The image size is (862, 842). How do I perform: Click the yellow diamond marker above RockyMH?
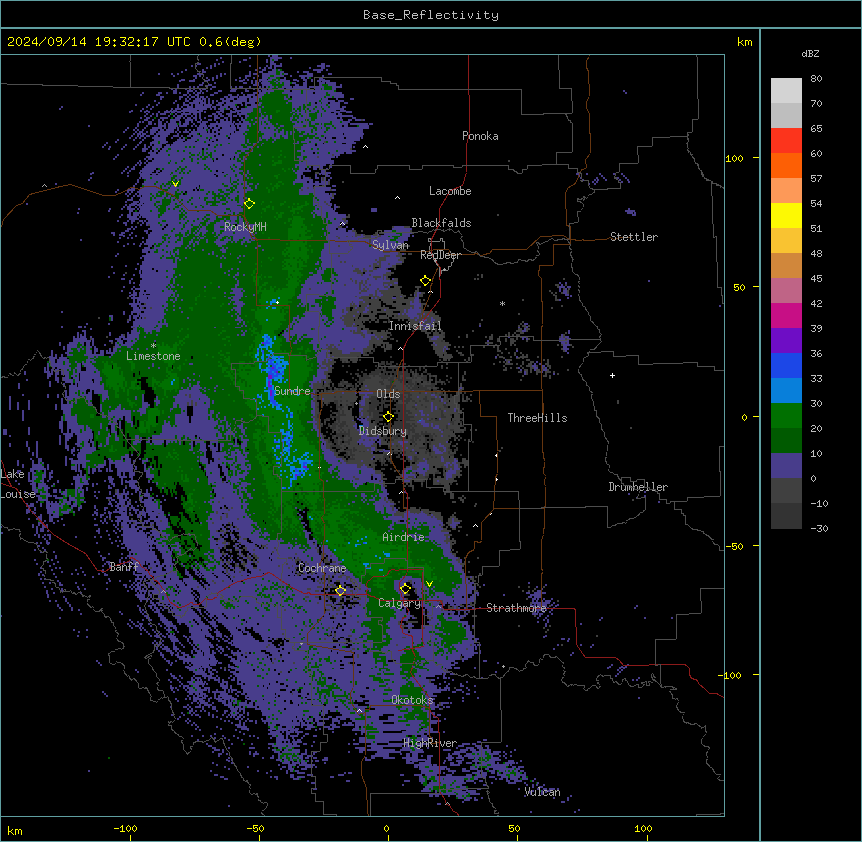[x=249, y=203]
